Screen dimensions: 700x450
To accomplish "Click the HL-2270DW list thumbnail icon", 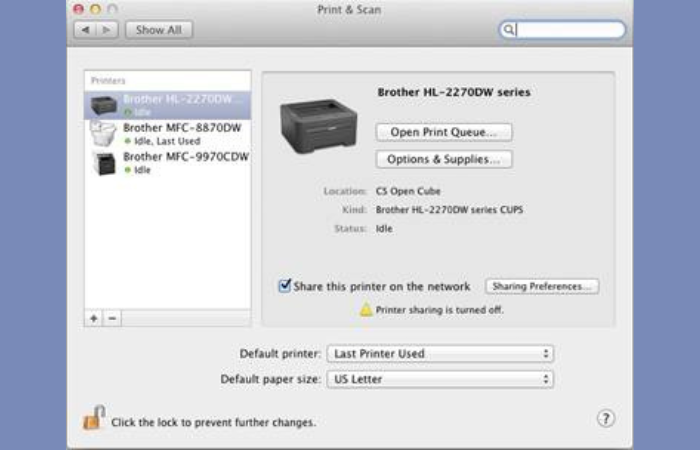I will [104, 105].
